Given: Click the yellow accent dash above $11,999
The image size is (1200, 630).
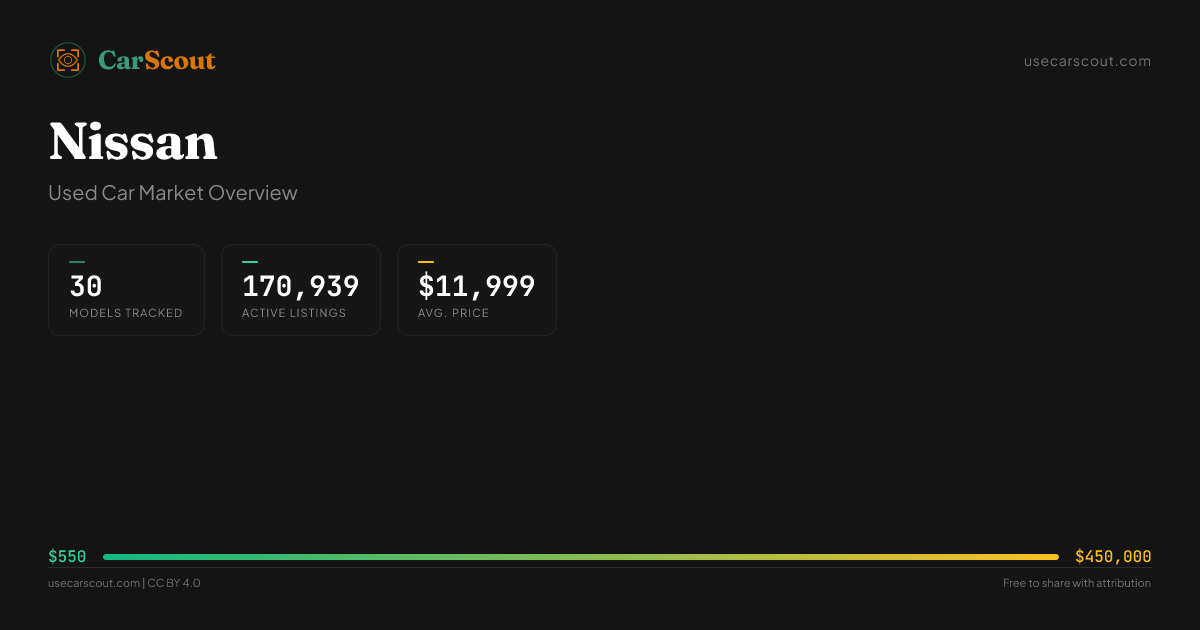Looking at the screenshot, I should click(x=426, y=262).
